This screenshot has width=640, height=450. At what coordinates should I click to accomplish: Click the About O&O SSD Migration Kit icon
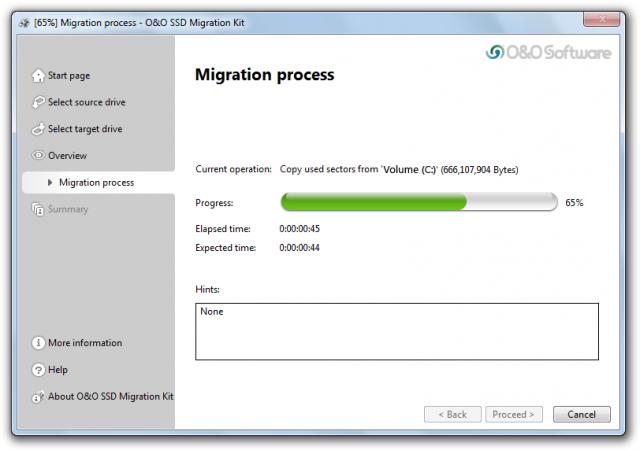tap(38, 397)
